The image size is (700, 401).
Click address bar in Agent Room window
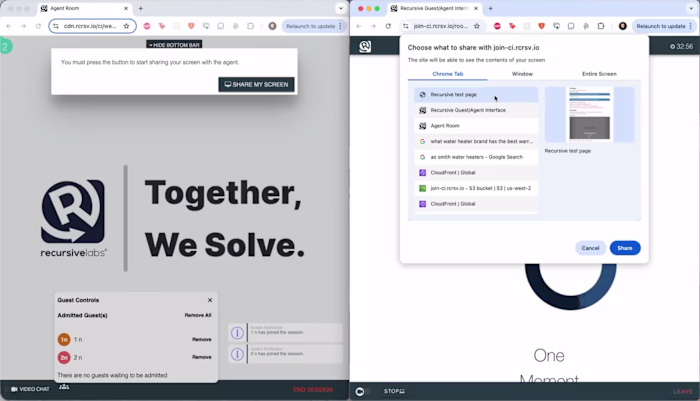pyautogui.click(x=92, y=26)
